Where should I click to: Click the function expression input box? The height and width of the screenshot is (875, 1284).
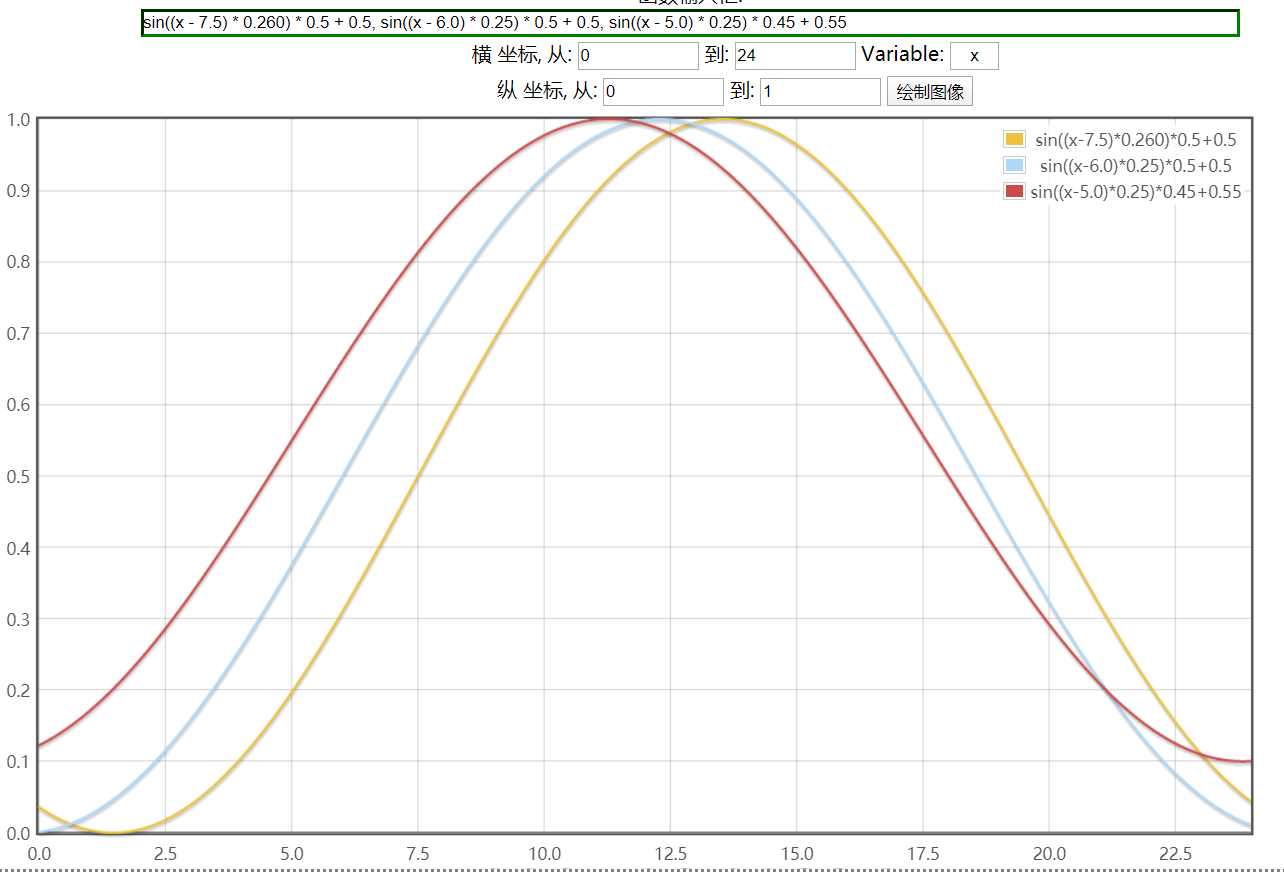tap(690, 23)
